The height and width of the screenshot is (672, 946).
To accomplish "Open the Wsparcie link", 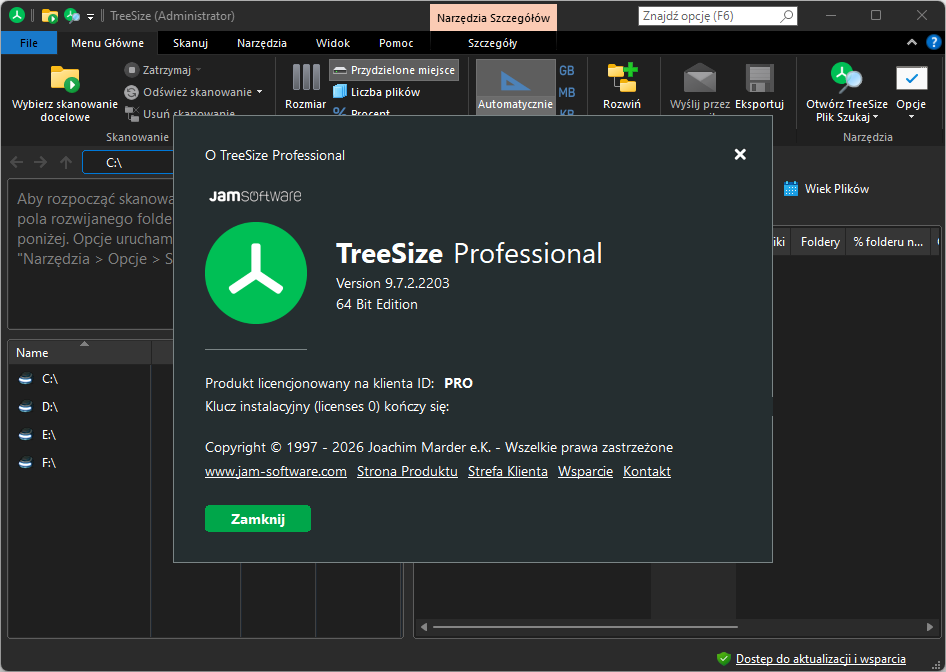I will (585, 472).
